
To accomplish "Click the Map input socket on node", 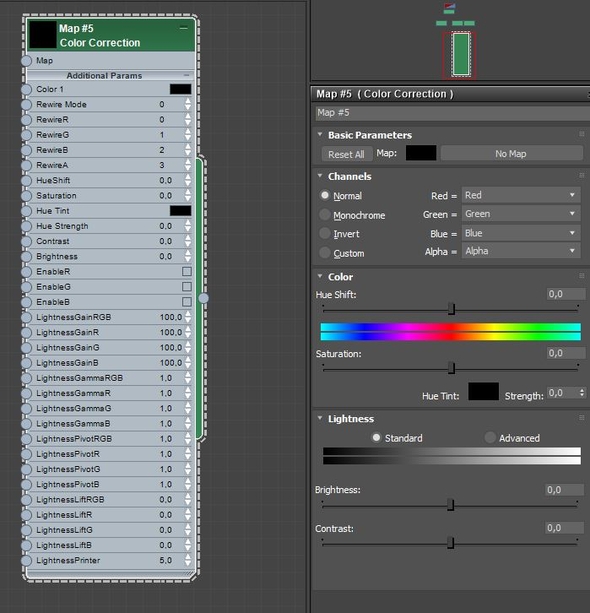I will click(26, 61).
